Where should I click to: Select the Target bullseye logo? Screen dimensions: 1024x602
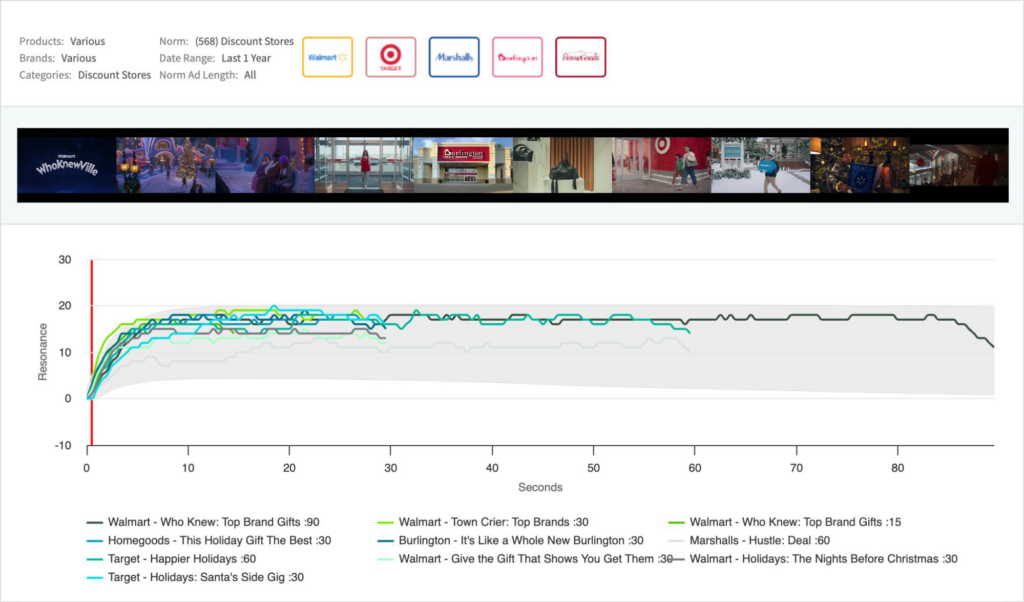click(390, 58)
